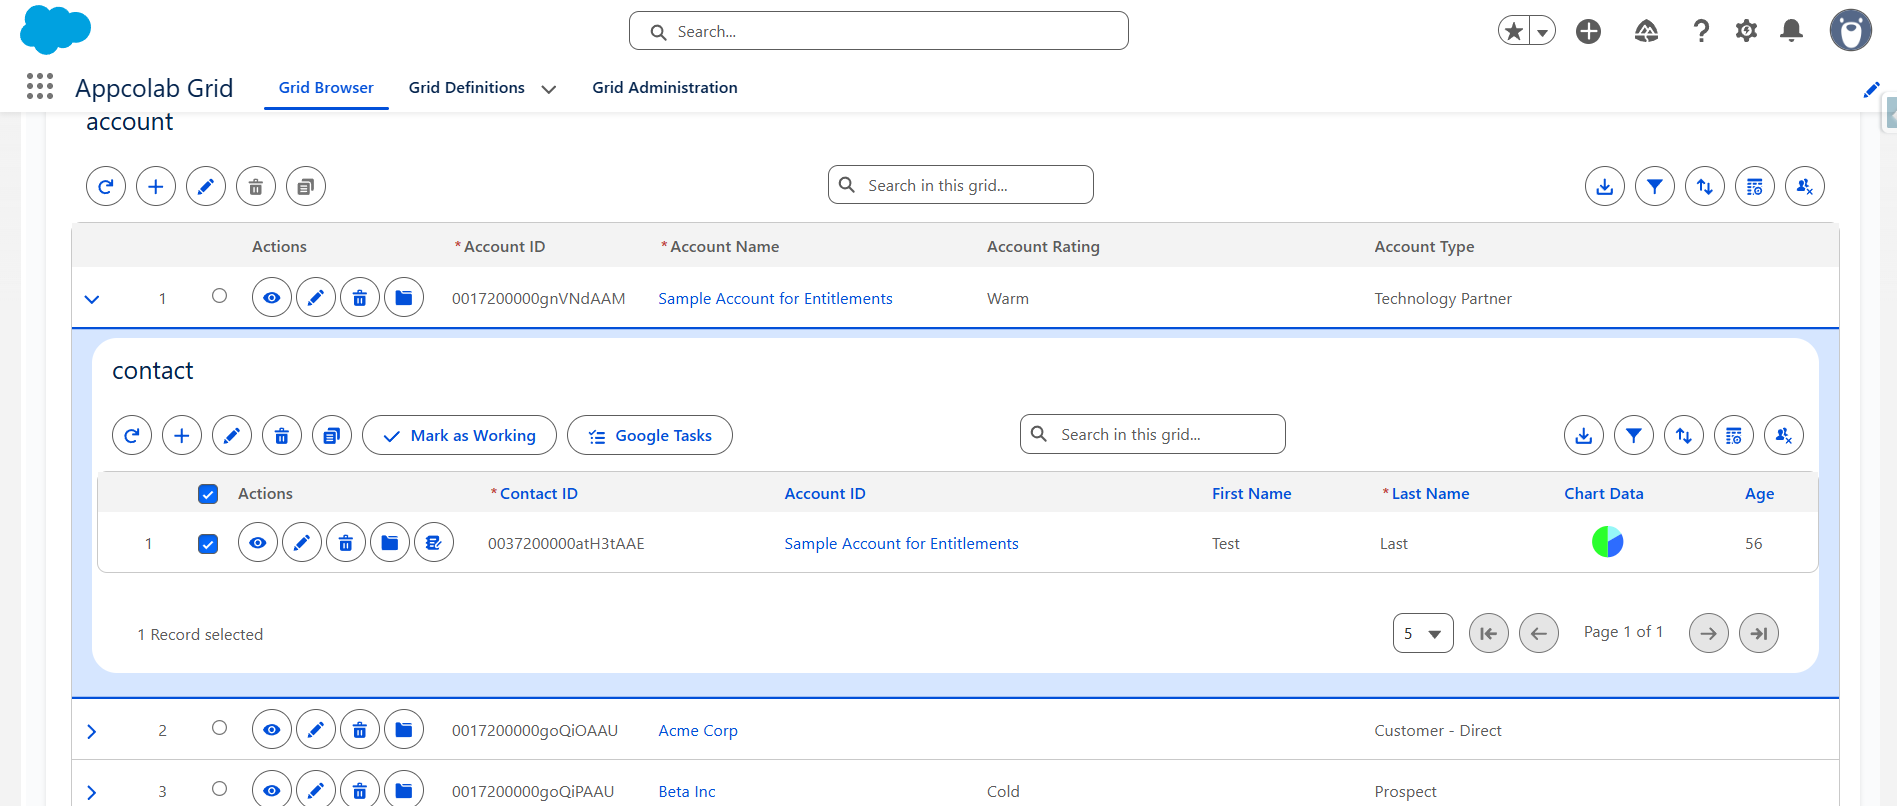Click contact grid user-remove icon
This screenshot has width=1897, height=806.
tap(1784, 435)
